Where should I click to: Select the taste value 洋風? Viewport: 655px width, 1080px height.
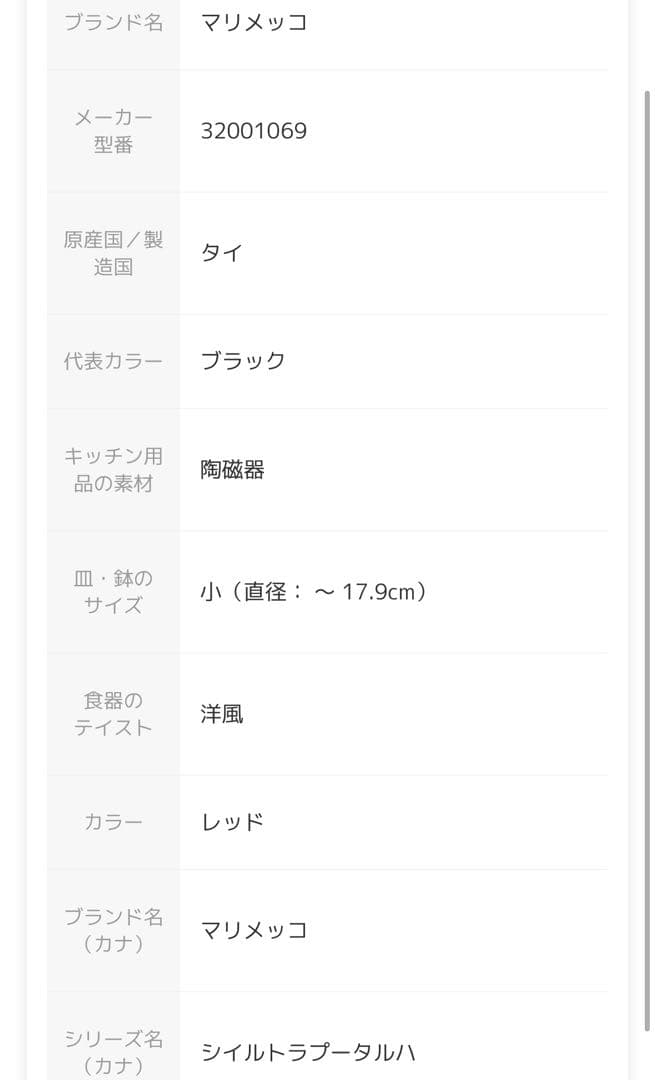pos(222,714)
